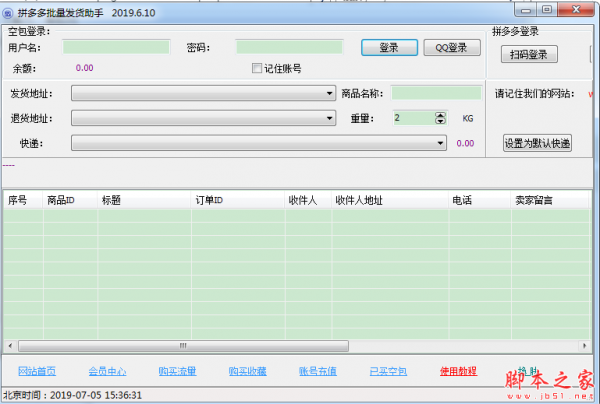Click the 余额 balance value 0.00
600x404 pixels.
[x=85, y=68]
